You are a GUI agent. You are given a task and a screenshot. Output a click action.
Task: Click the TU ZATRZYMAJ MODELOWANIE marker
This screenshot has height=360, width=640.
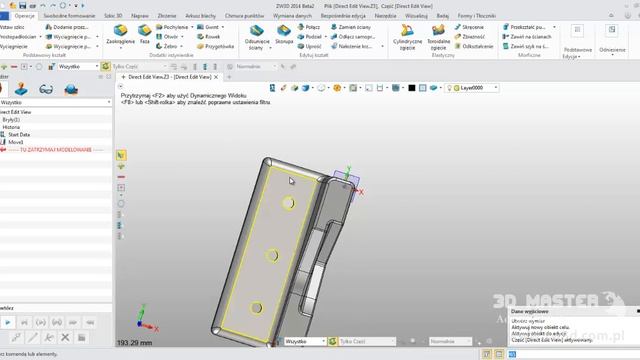(56, 150)
